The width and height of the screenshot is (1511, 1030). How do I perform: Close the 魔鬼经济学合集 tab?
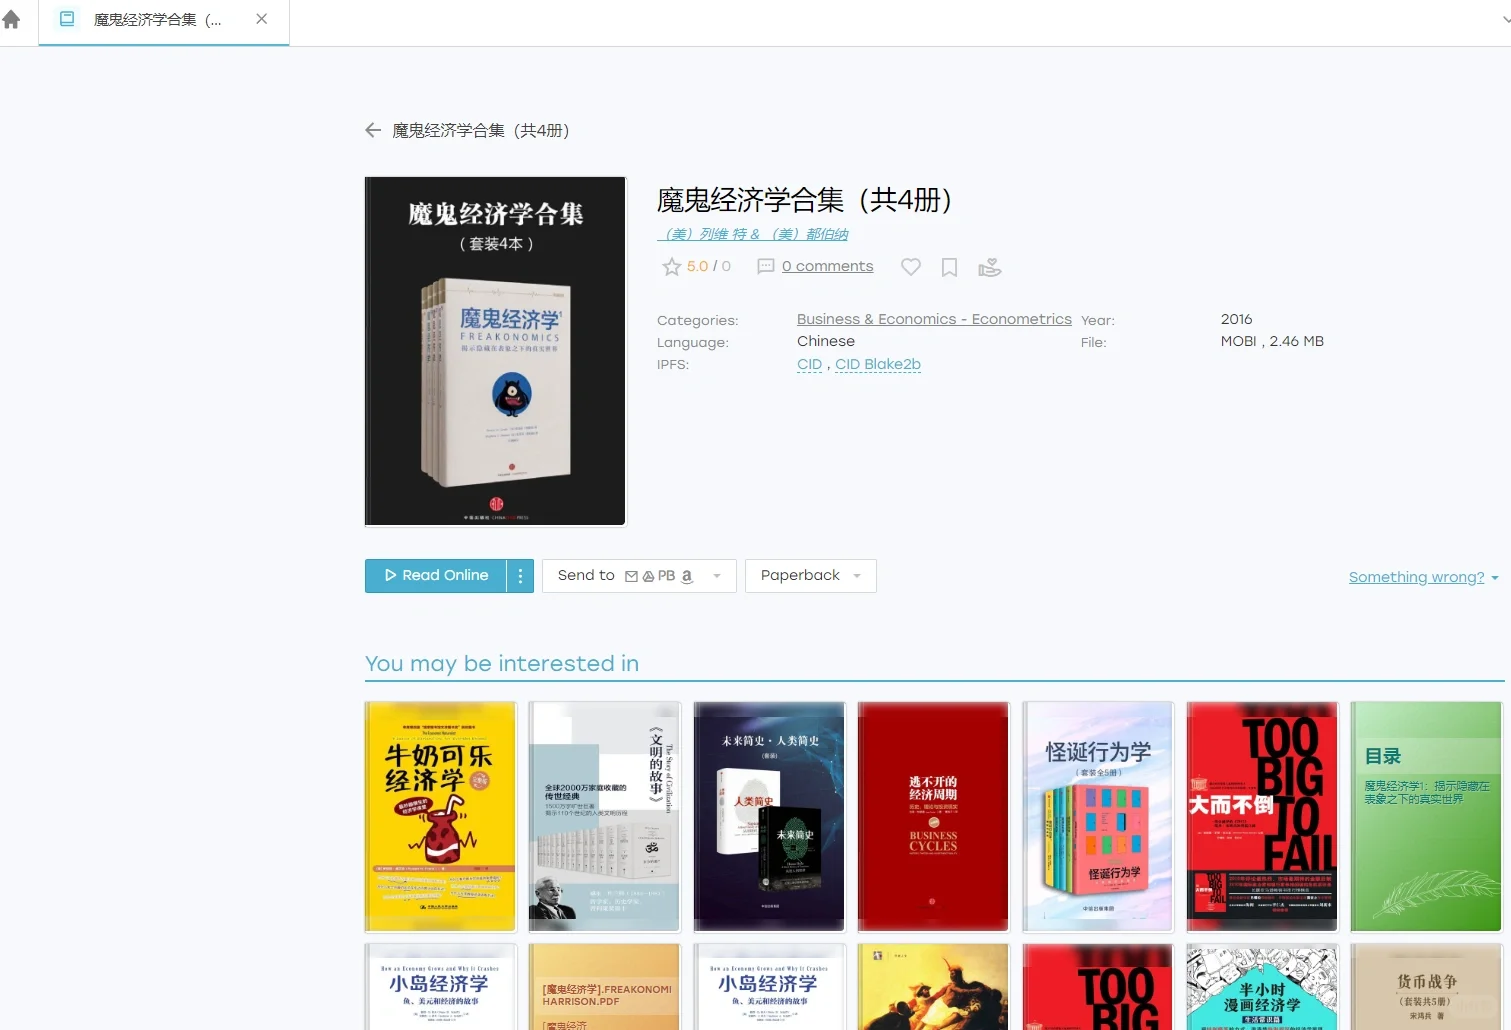pyautogui.click(x=261, y=19)
